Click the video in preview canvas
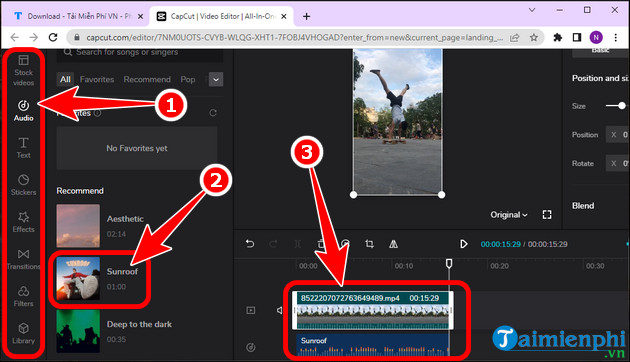630x362 pixels. click(x=397, y=122)
